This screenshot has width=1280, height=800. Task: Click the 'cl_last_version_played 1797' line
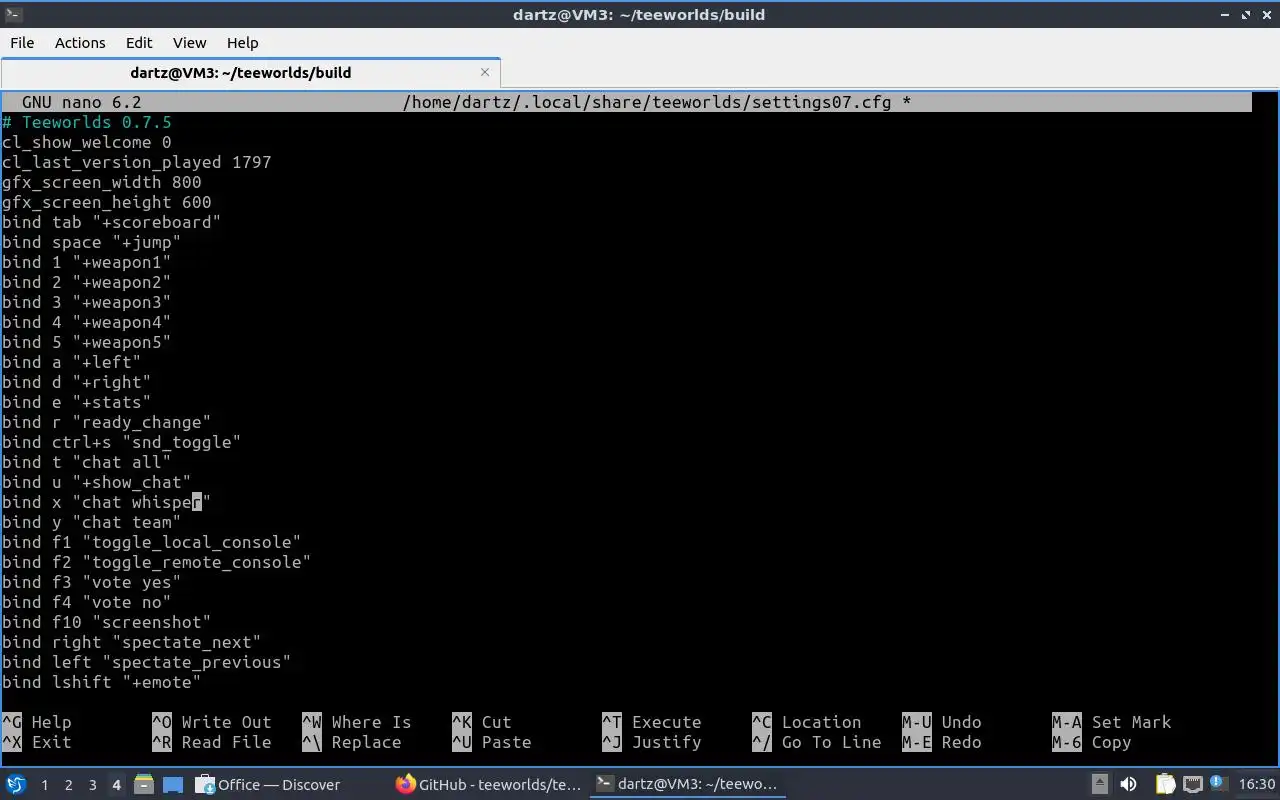click(137, 162)
